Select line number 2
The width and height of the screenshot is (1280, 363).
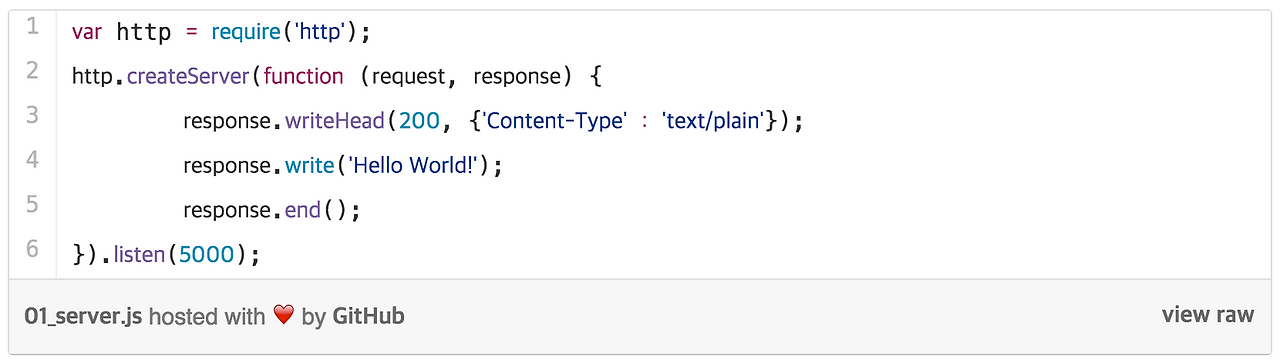33,71
